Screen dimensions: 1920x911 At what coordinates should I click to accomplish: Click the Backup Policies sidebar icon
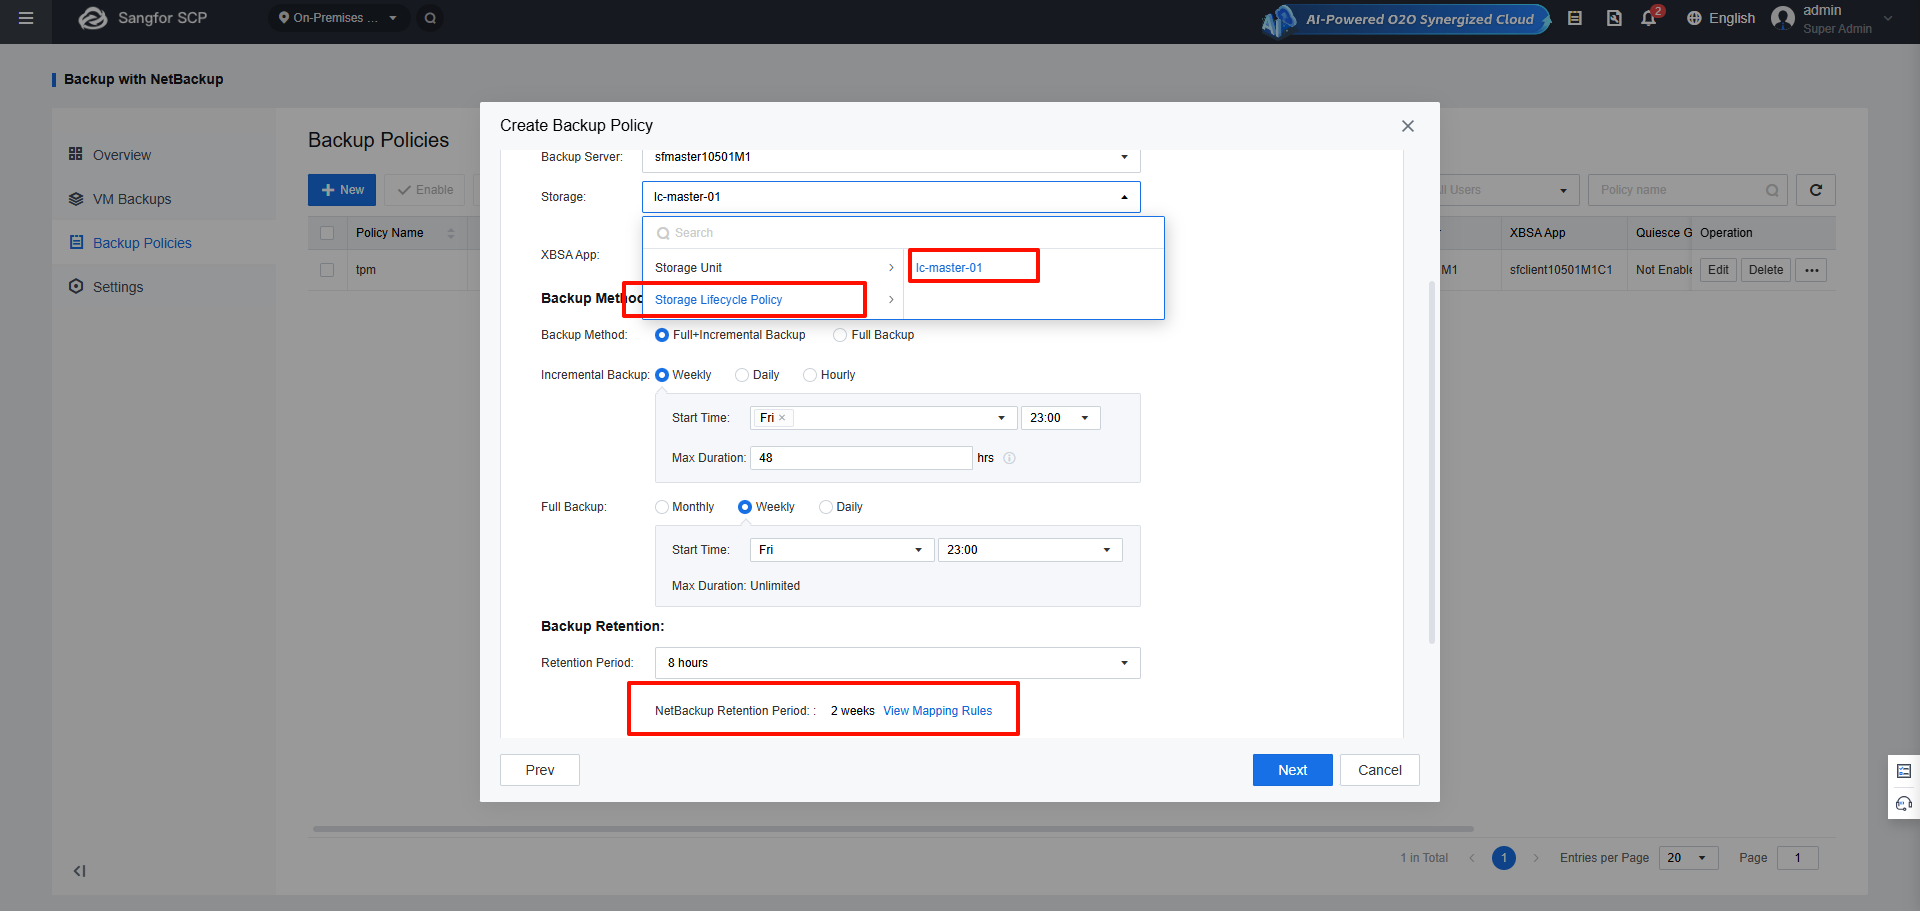point(76,242)
